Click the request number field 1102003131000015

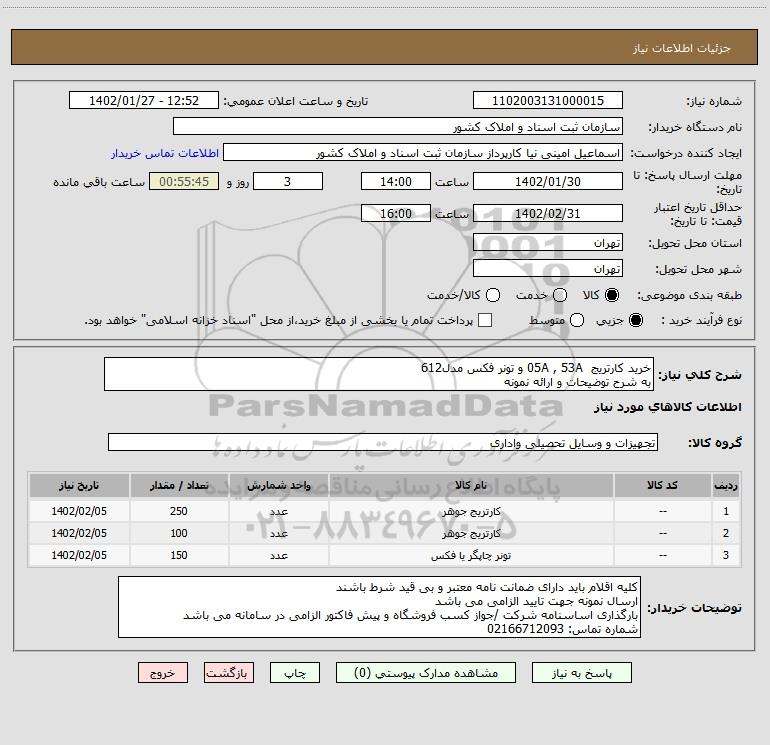click(x=548, y=101)
